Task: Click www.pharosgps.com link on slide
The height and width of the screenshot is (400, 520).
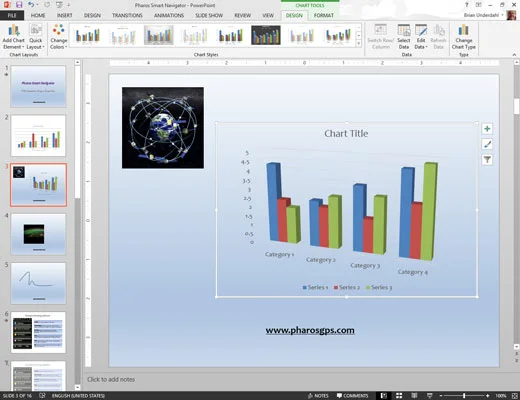Action: [310, 330]
